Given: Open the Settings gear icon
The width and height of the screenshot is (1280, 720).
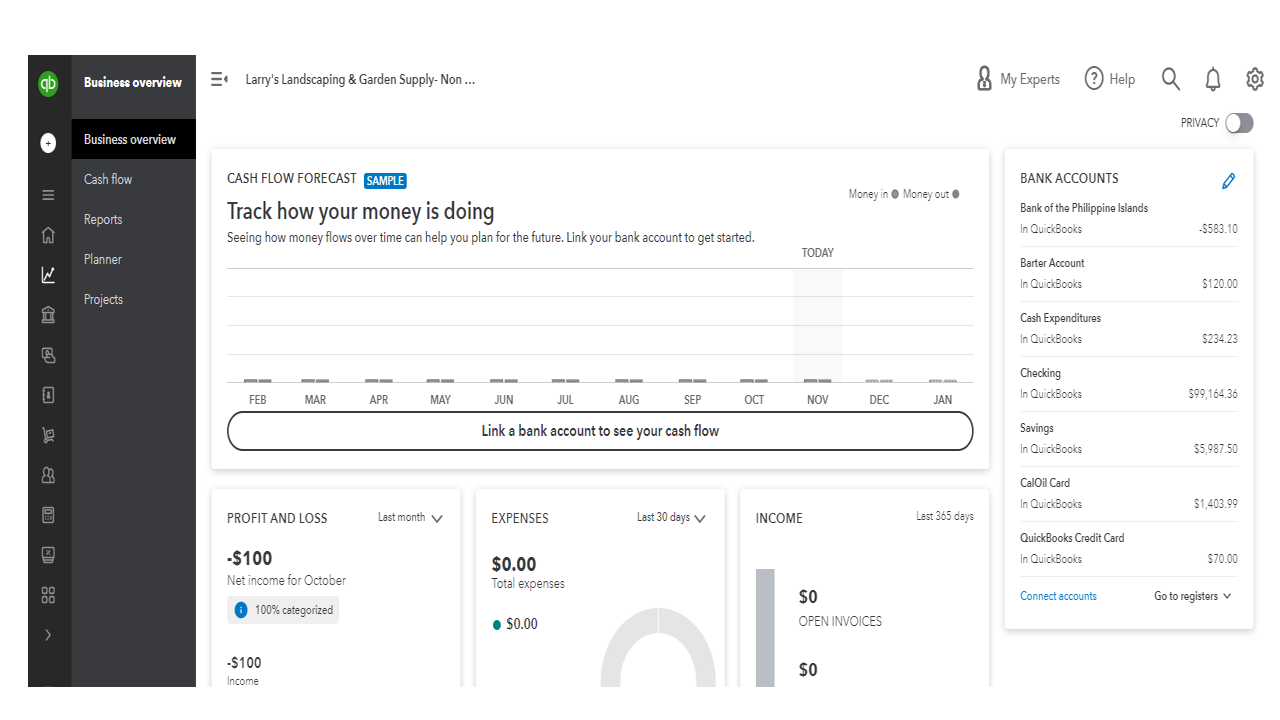Looking at the screenshot, I should tap(1255, 80).
